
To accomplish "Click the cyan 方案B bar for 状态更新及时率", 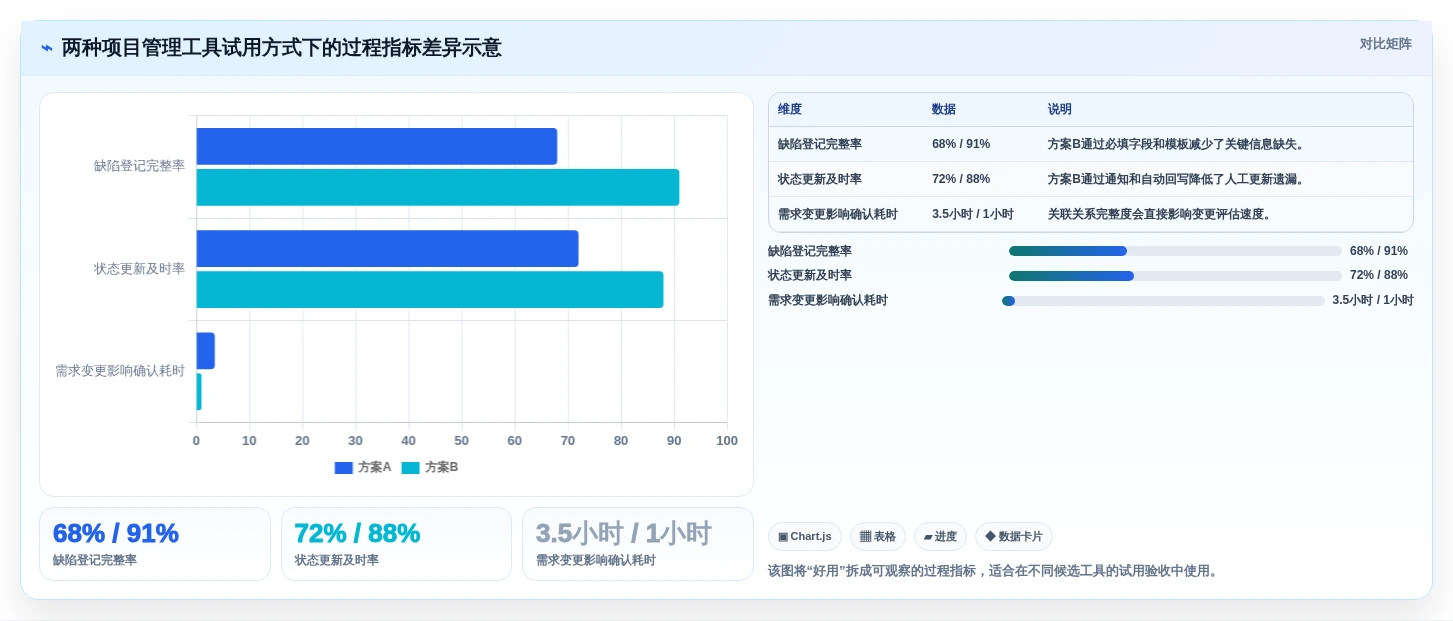I will coord(430,290).
